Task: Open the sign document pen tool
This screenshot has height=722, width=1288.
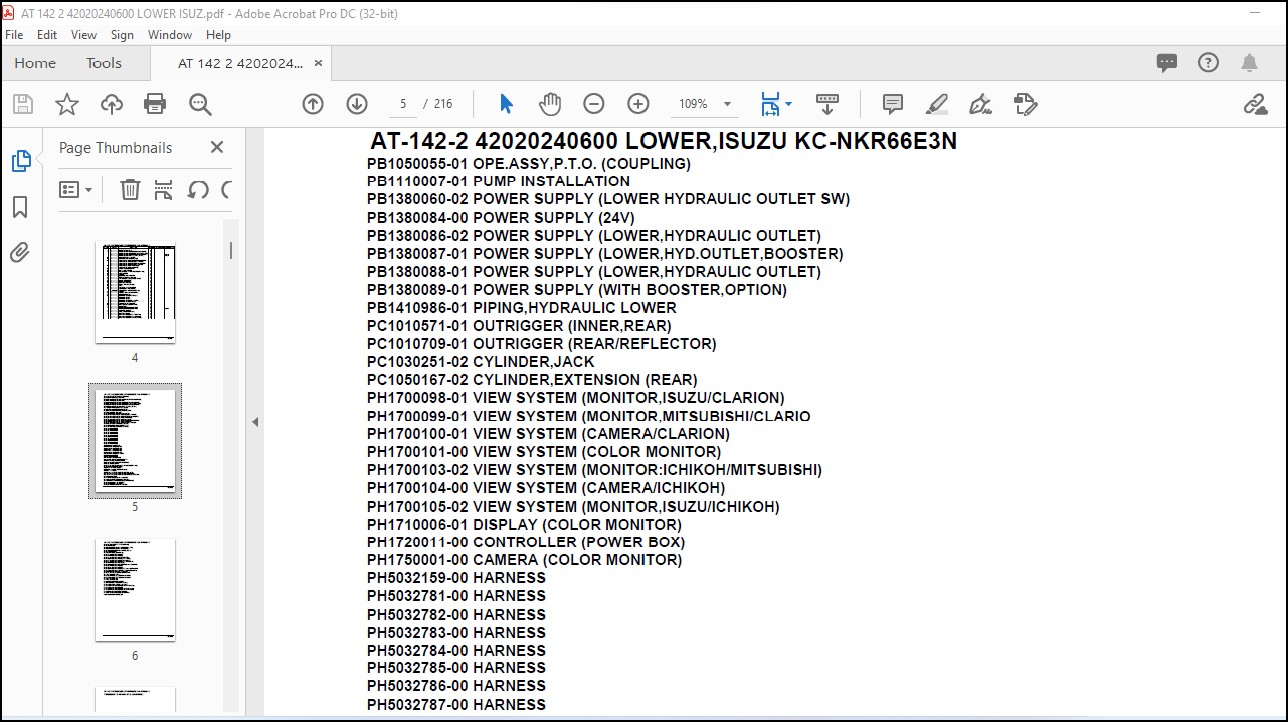Action: [981, 104]
